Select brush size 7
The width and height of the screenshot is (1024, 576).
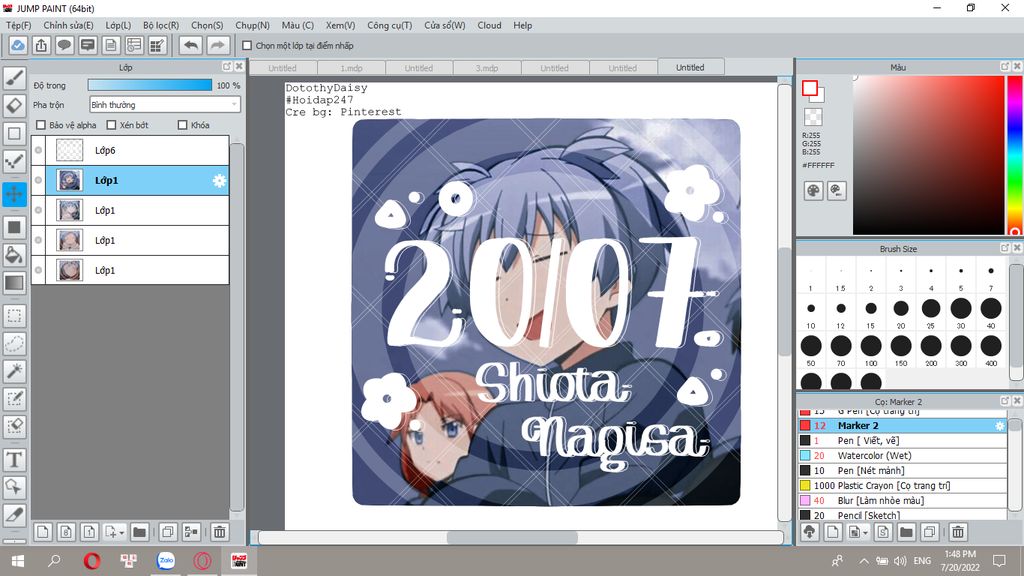click(x=991, y=275)
